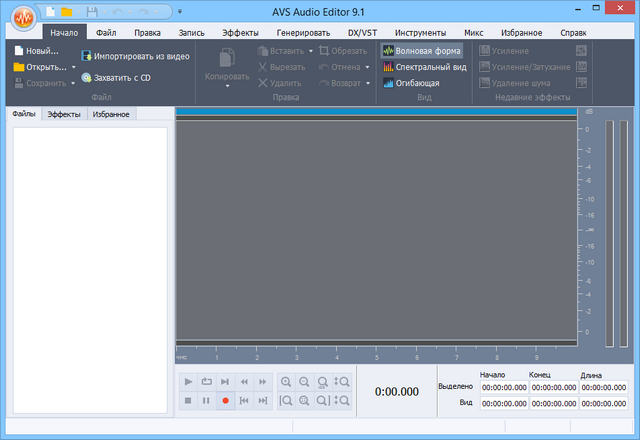Click the horizontal zoom out magnifier icon

pos(304,381)
